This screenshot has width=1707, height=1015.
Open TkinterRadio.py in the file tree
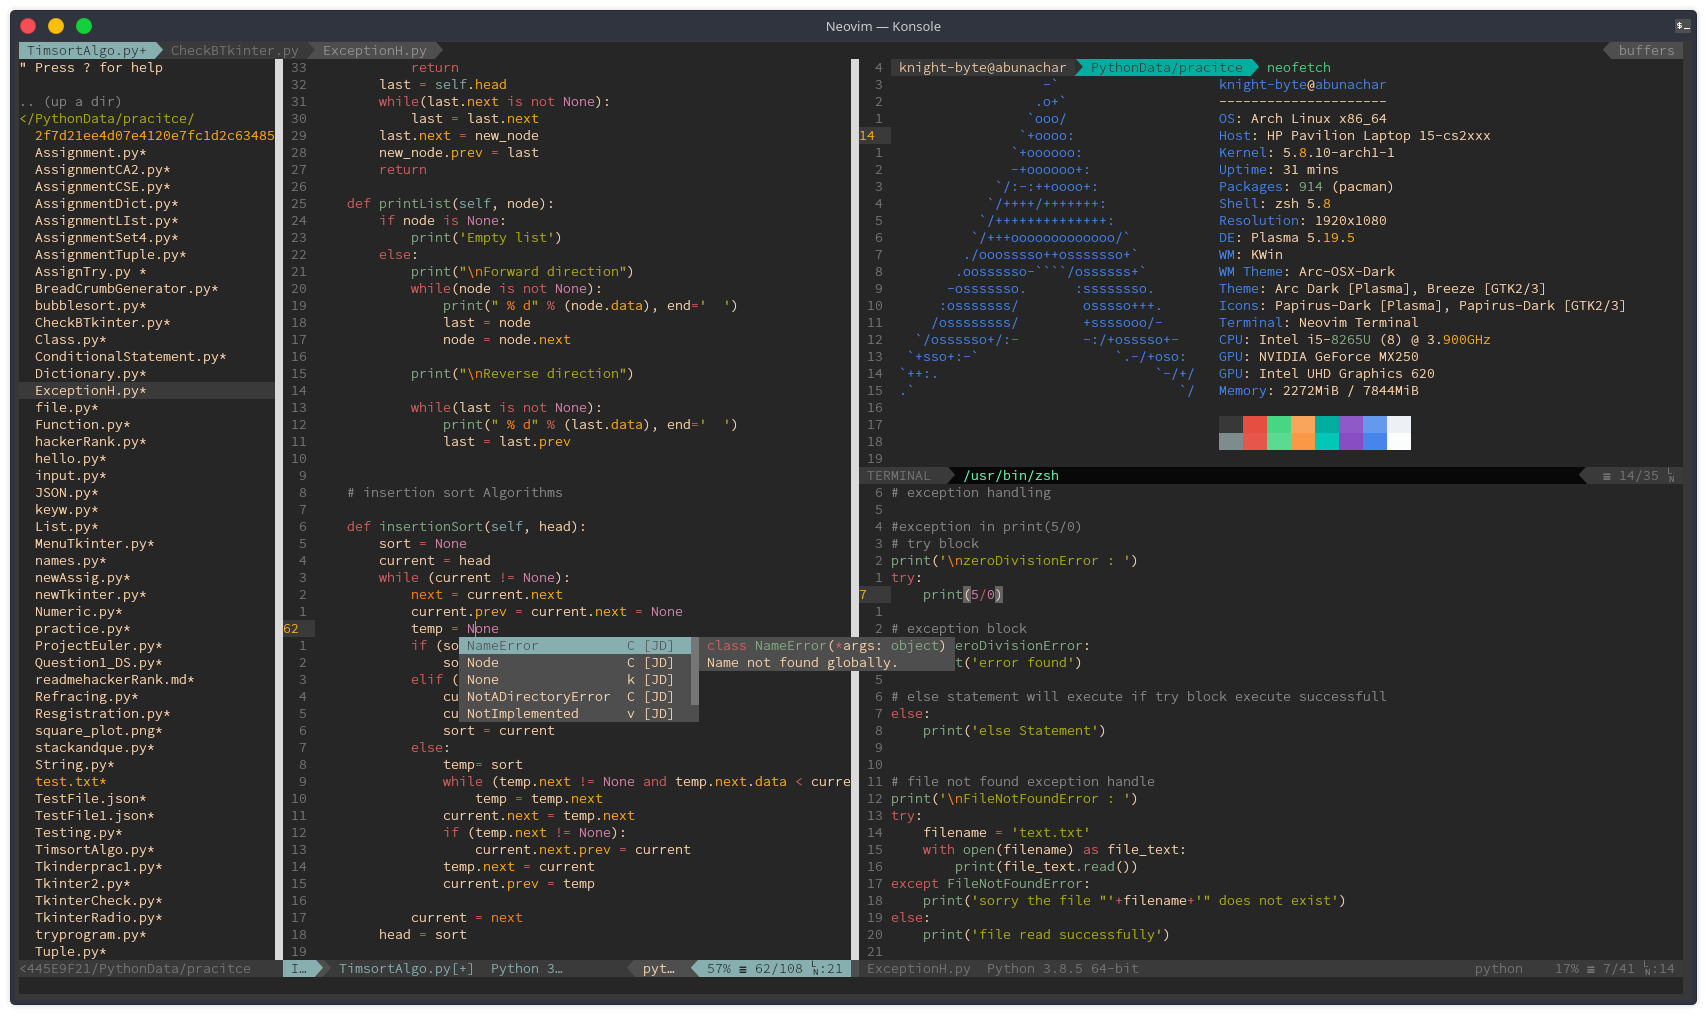[98, 917]
